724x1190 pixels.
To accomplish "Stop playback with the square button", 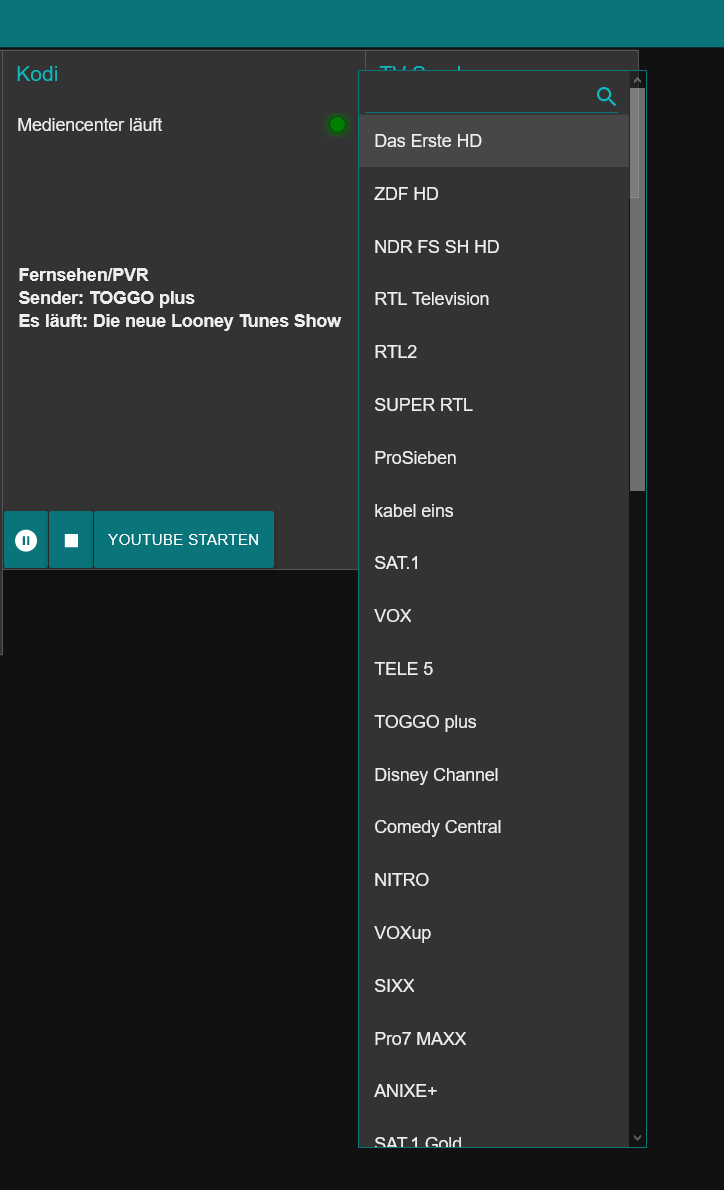I will [71, 540].
